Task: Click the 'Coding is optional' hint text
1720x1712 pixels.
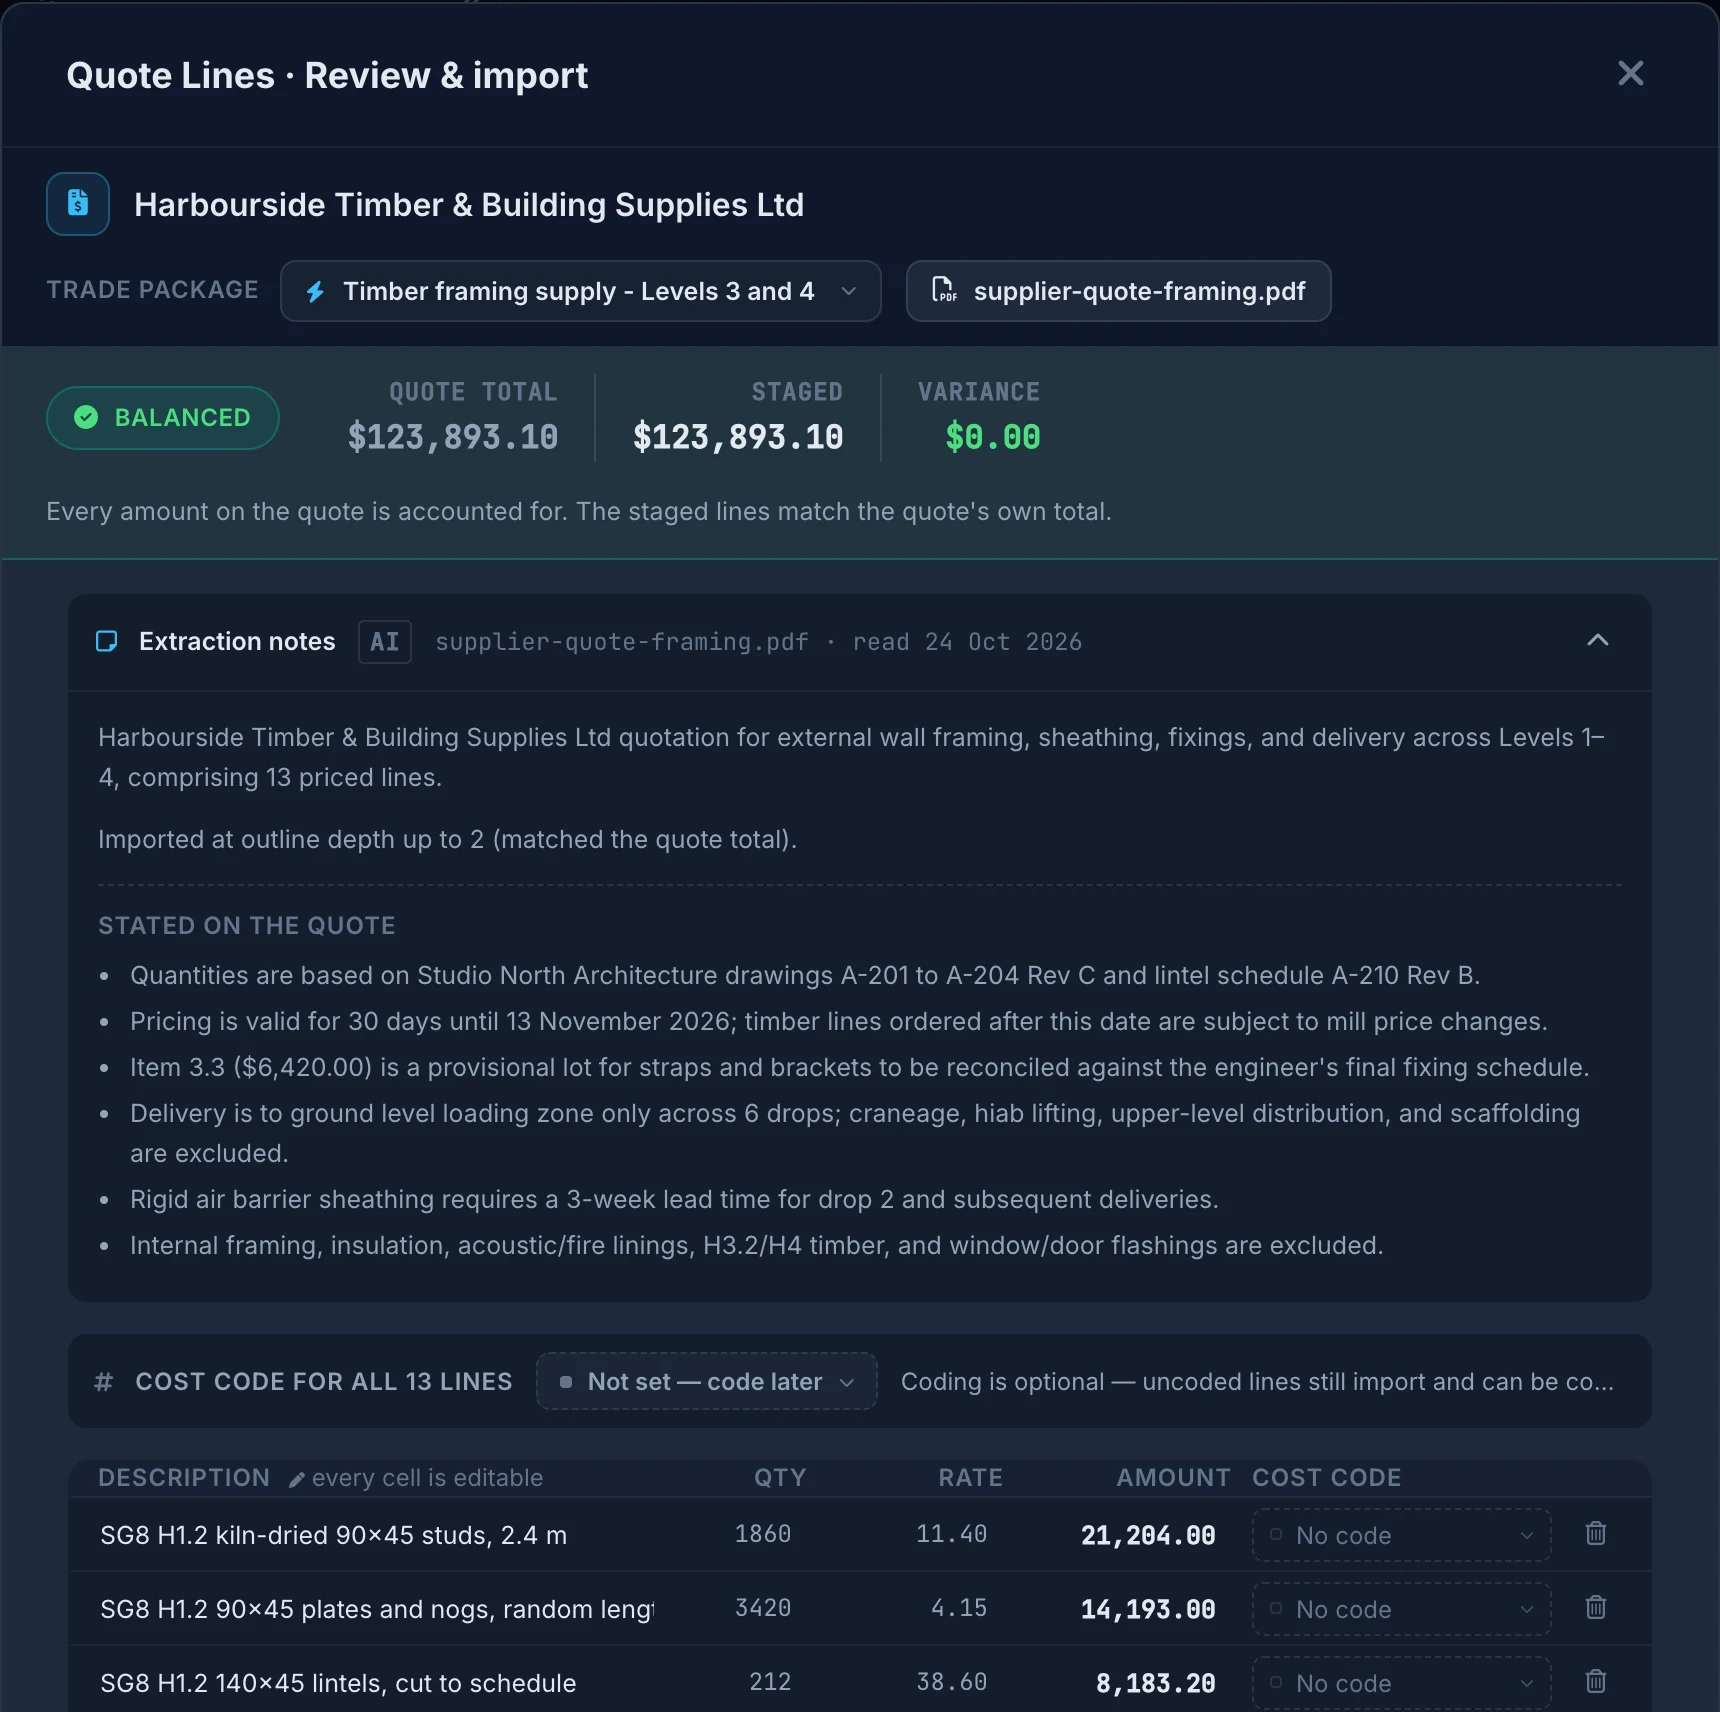Action: click(x=1257, y=1381)
